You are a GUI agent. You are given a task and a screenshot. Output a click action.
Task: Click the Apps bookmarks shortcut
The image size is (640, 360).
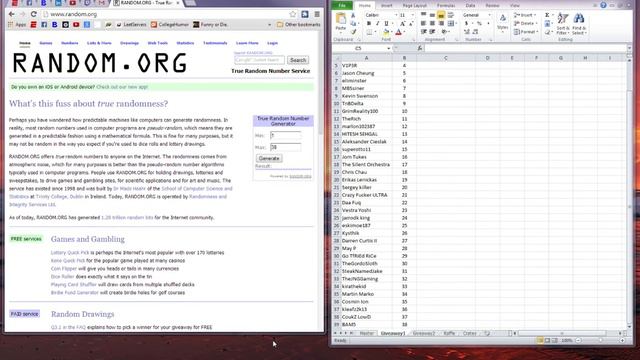click(17, 25)
